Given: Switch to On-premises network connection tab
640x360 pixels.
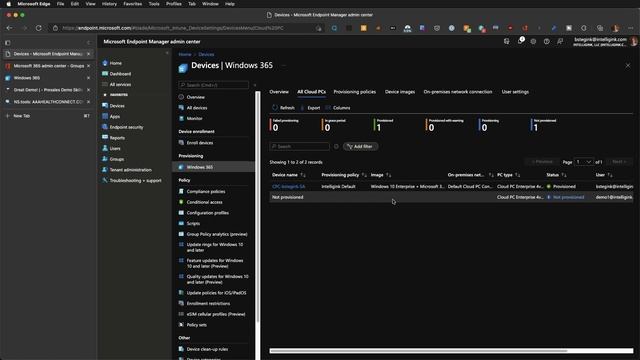Looking at the screenshot, I should pos(458,92).
